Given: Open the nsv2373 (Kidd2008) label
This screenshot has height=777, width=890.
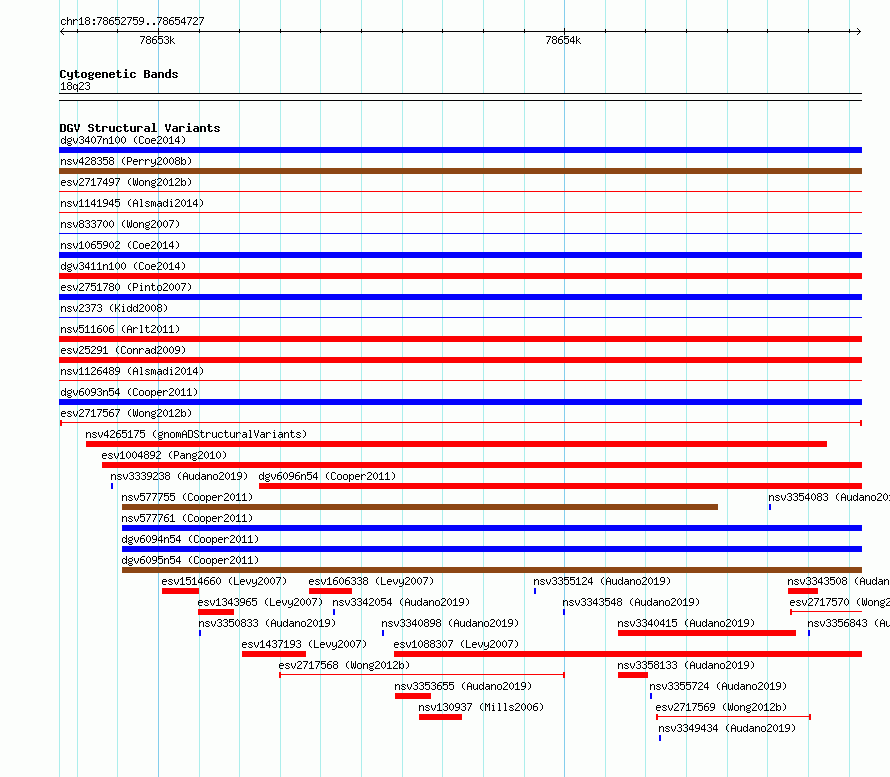Looking at the screenshot, I should (114, 308).
